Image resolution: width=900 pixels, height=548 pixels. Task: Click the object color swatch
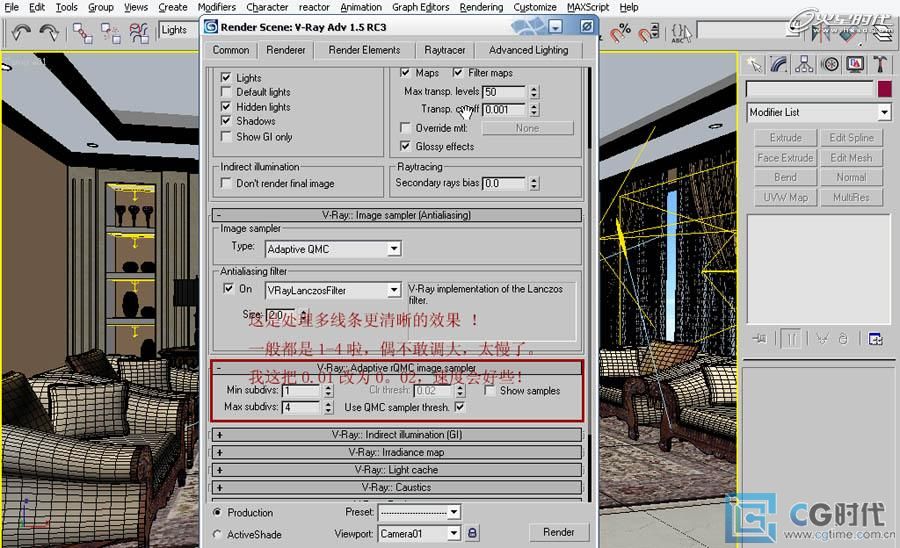tap(885, 89)
